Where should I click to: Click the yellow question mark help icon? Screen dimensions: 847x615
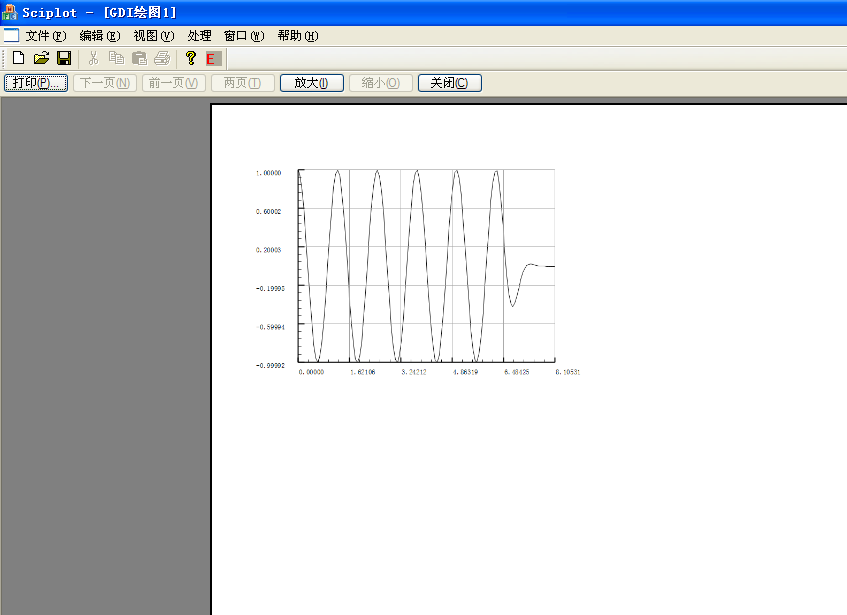[190, 59]
